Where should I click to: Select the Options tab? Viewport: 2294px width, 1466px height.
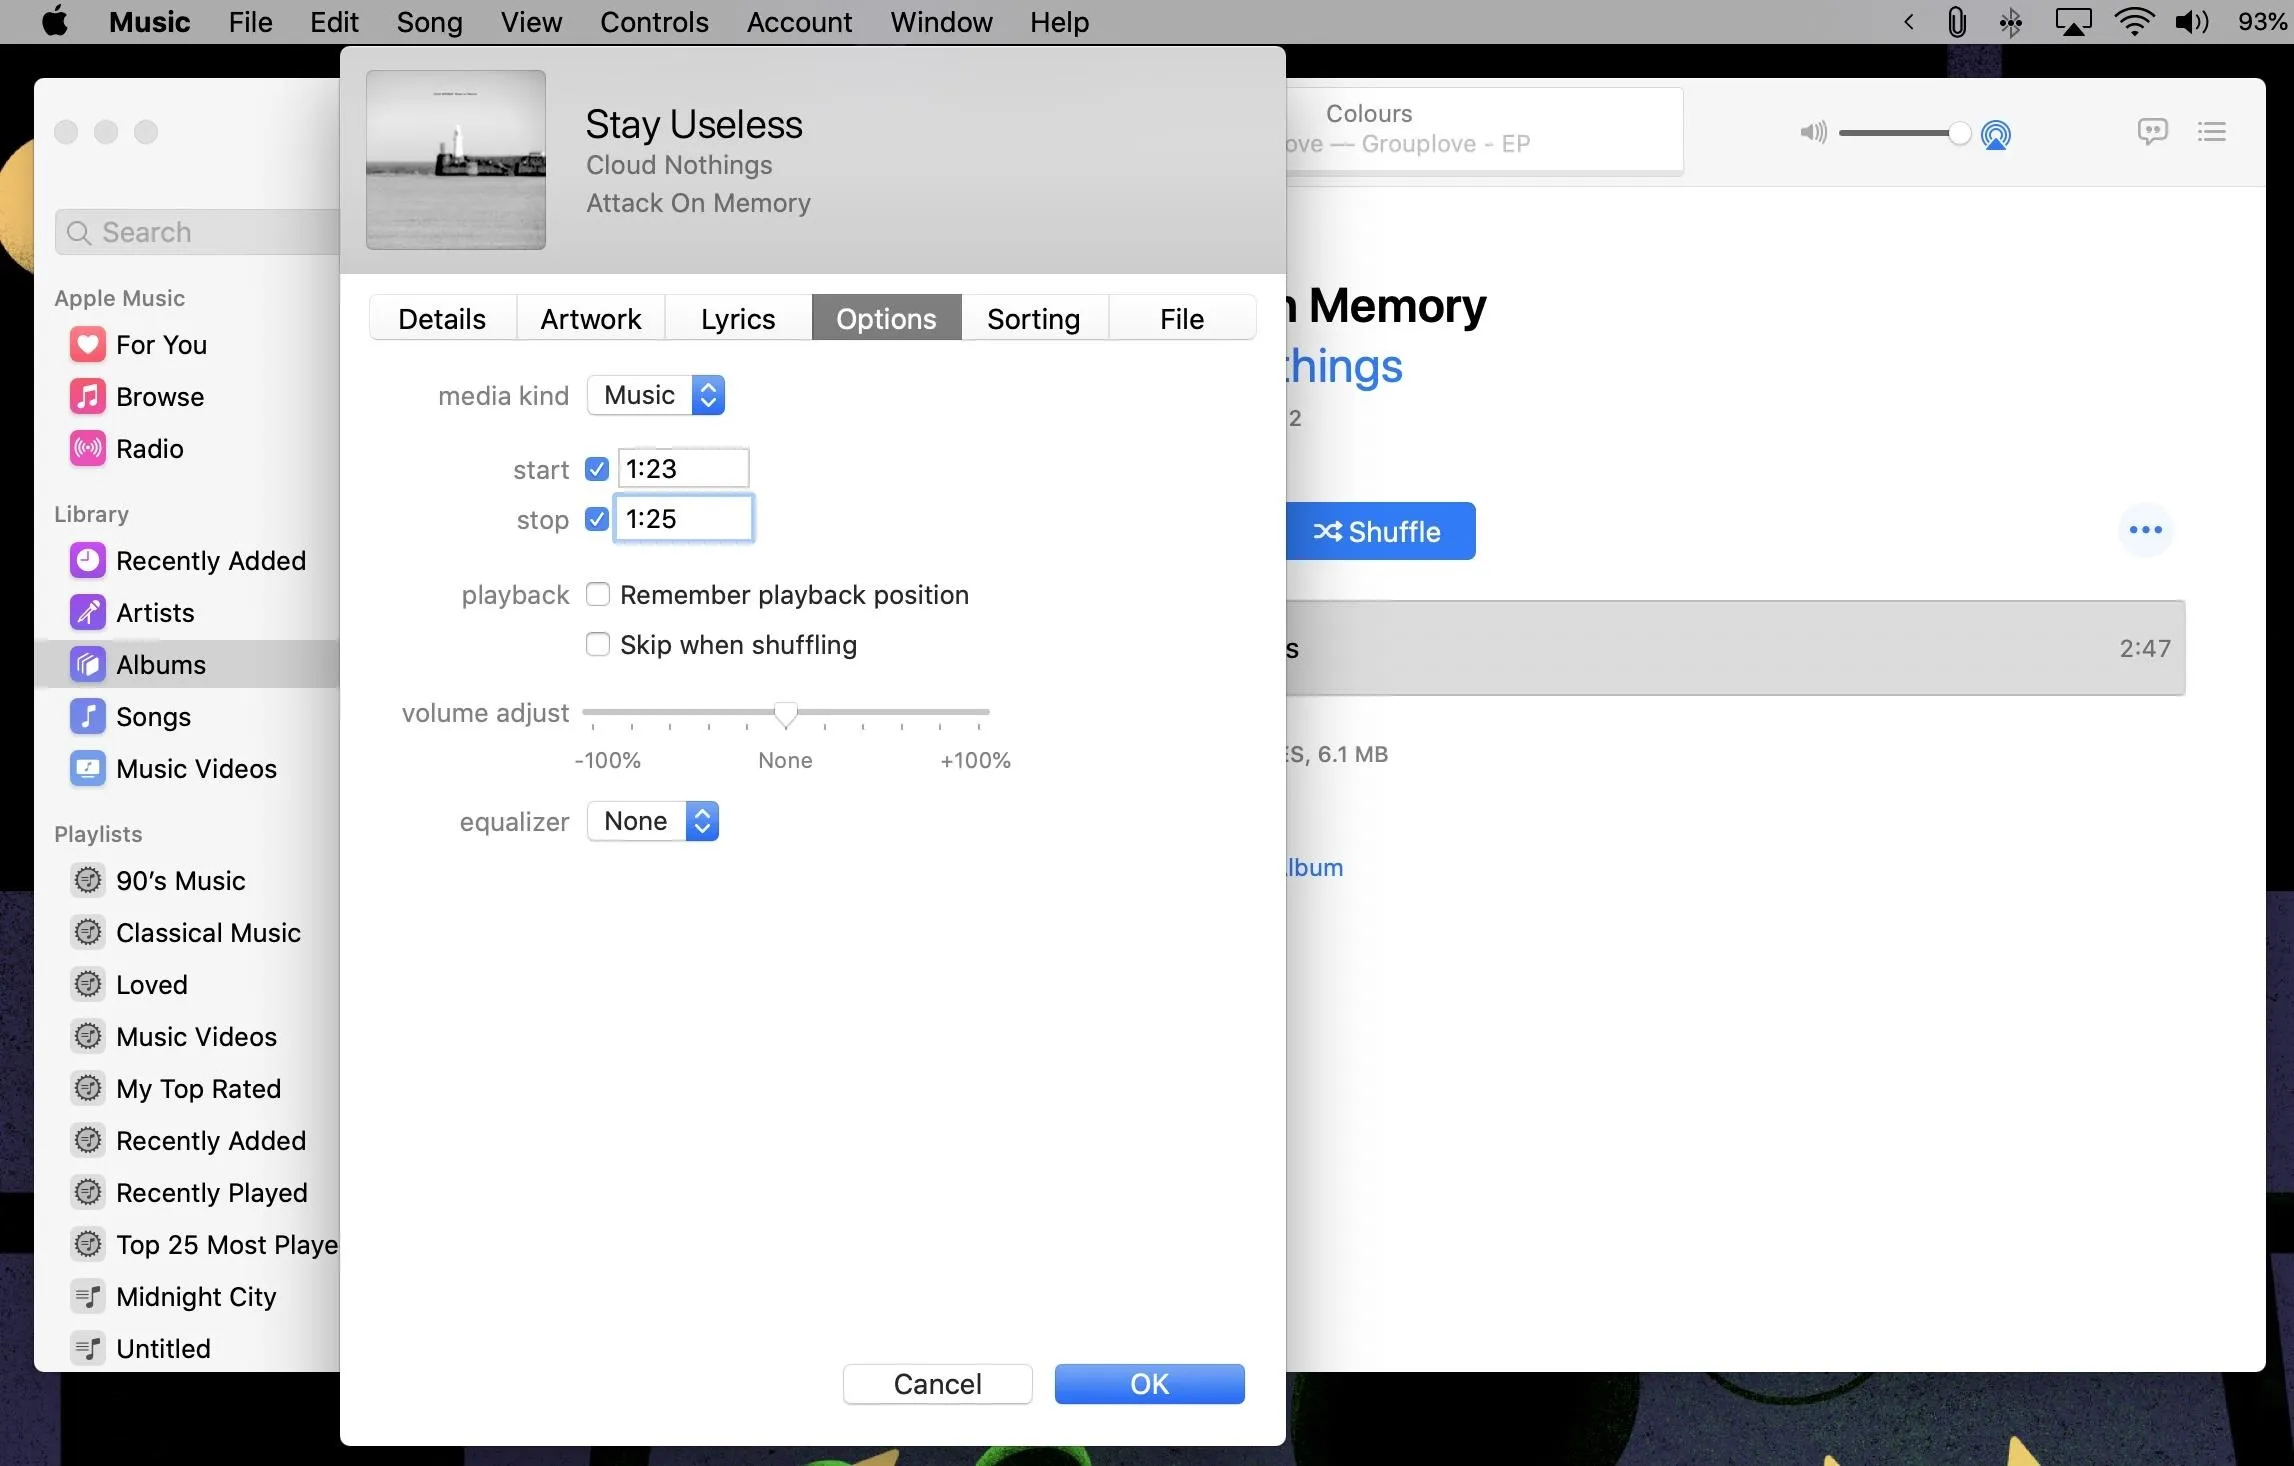point(886,318)
